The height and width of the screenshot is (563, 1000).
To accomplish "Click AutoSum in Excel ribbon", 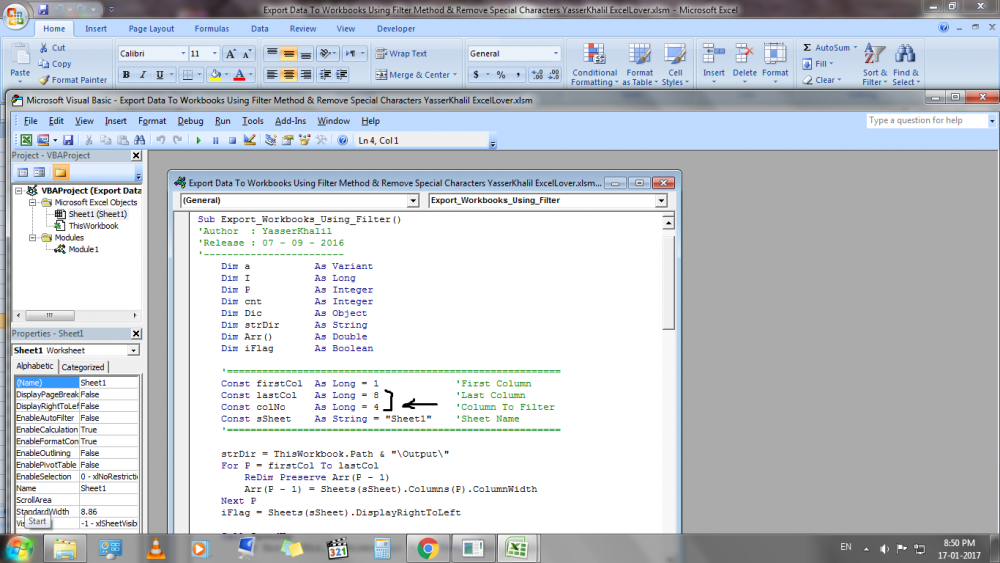I will tap(829, 48).
